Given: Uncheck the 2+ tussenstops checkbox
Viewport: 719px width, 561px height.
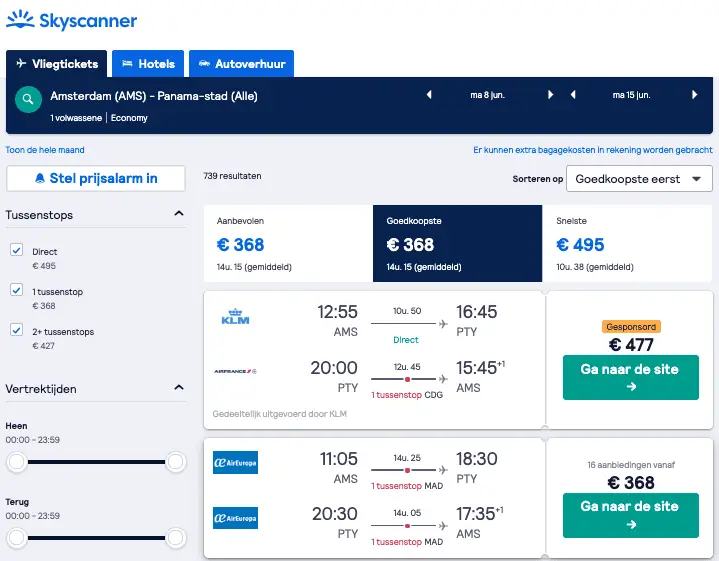Looking at the screenshot, I should click(x=17, y=330).
